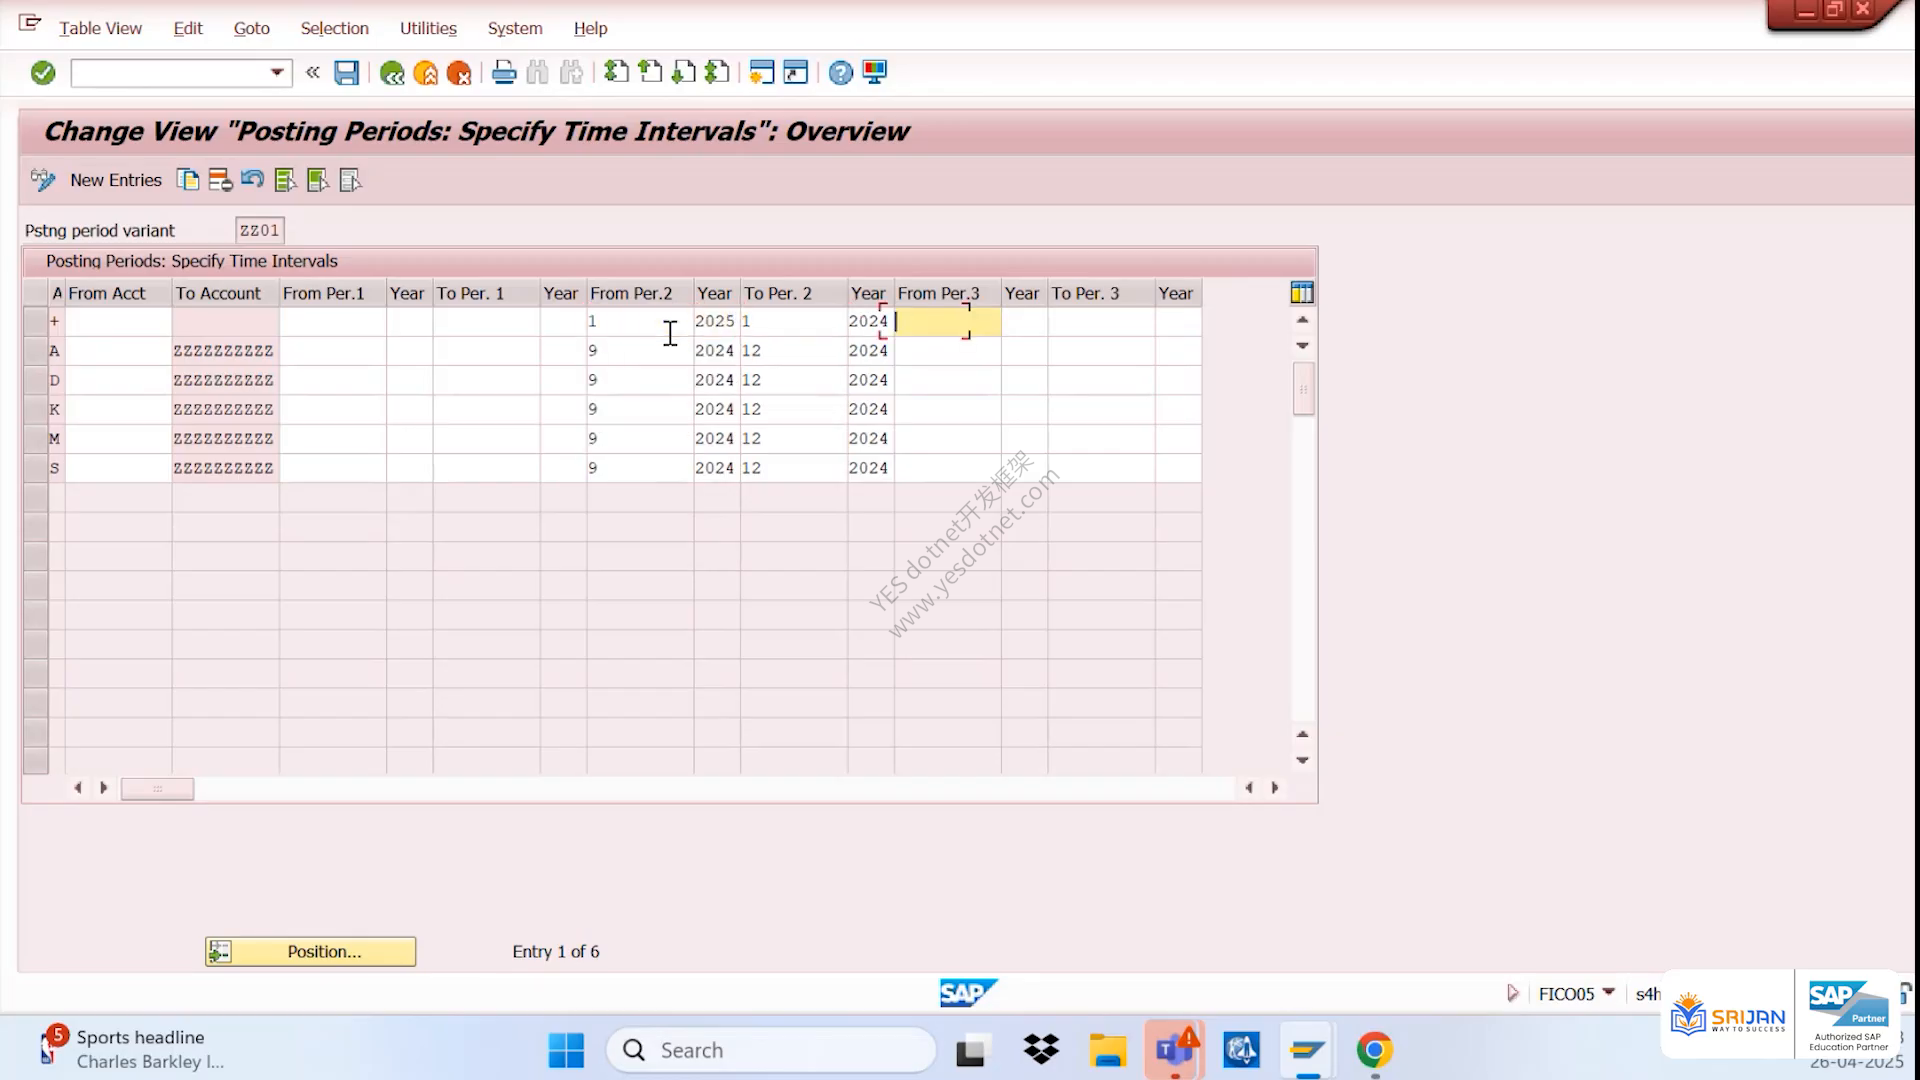Screen dimensions: 1920x1080
Task: Click the Undo Change icon
Action: (x=252, y=180)
